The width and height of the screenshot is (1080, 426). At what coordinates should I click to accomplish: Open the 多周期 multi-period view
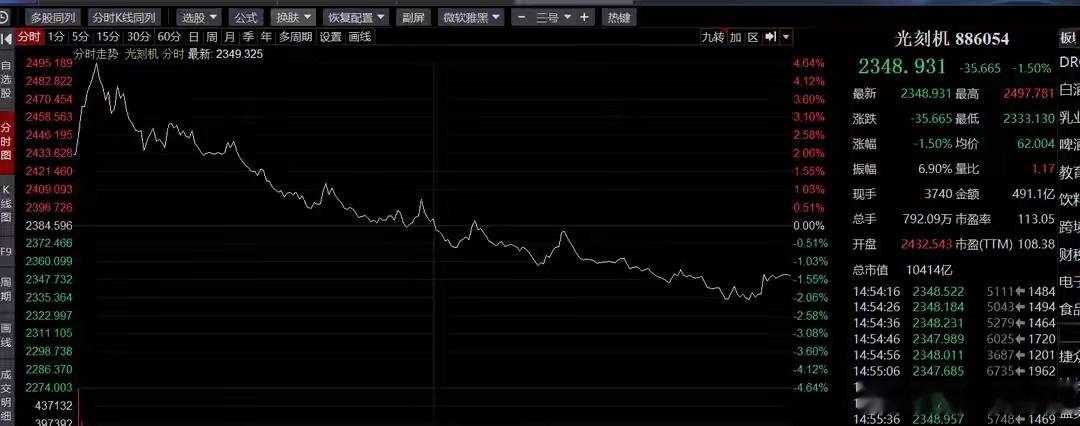click(x=295, y=37)
